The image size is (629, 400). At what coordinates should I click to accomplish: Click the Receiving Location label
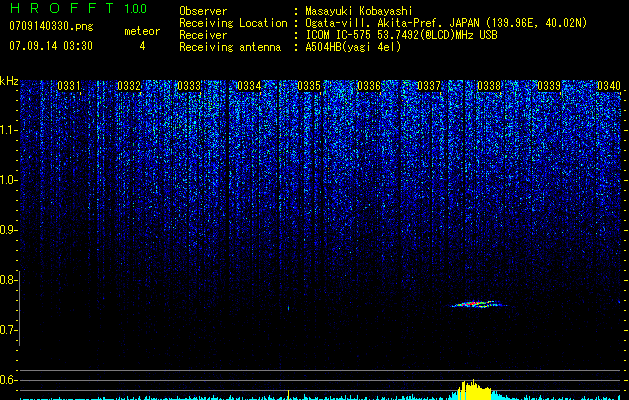(233, 23)
